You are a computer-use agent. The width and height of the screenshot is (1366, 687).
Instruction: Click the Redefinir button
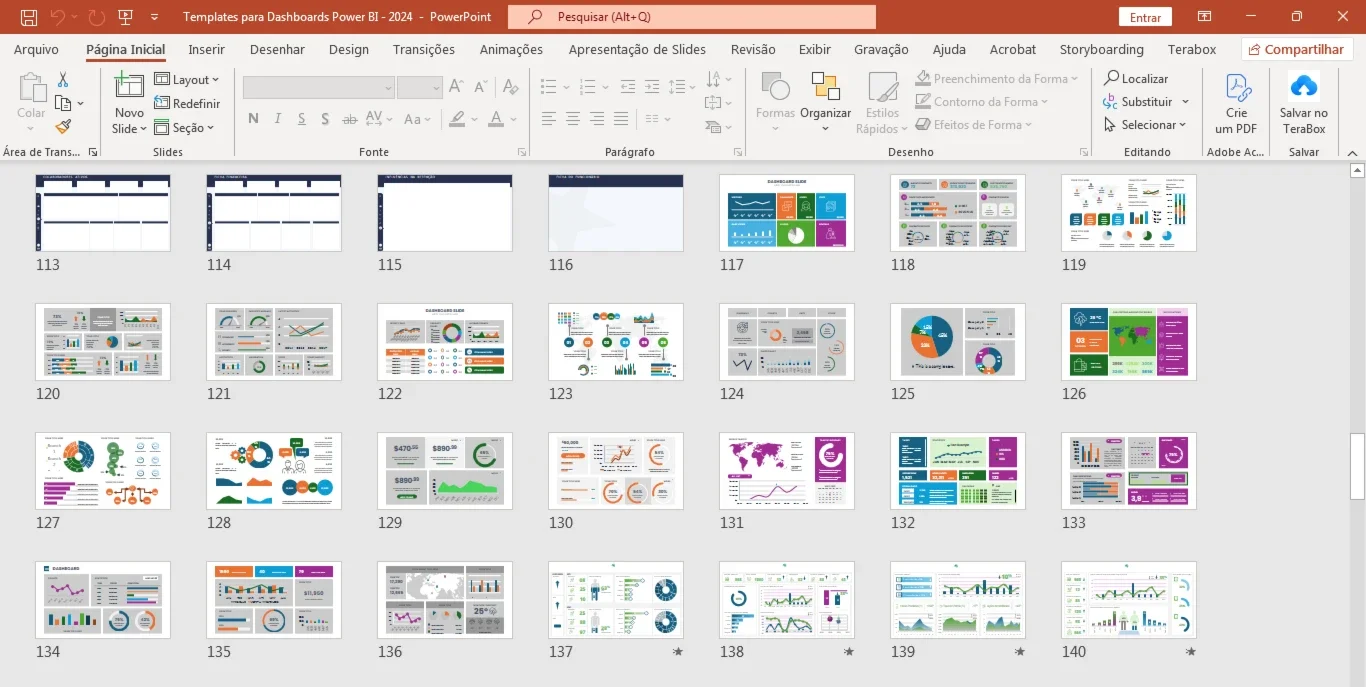(x=187, y=103)
